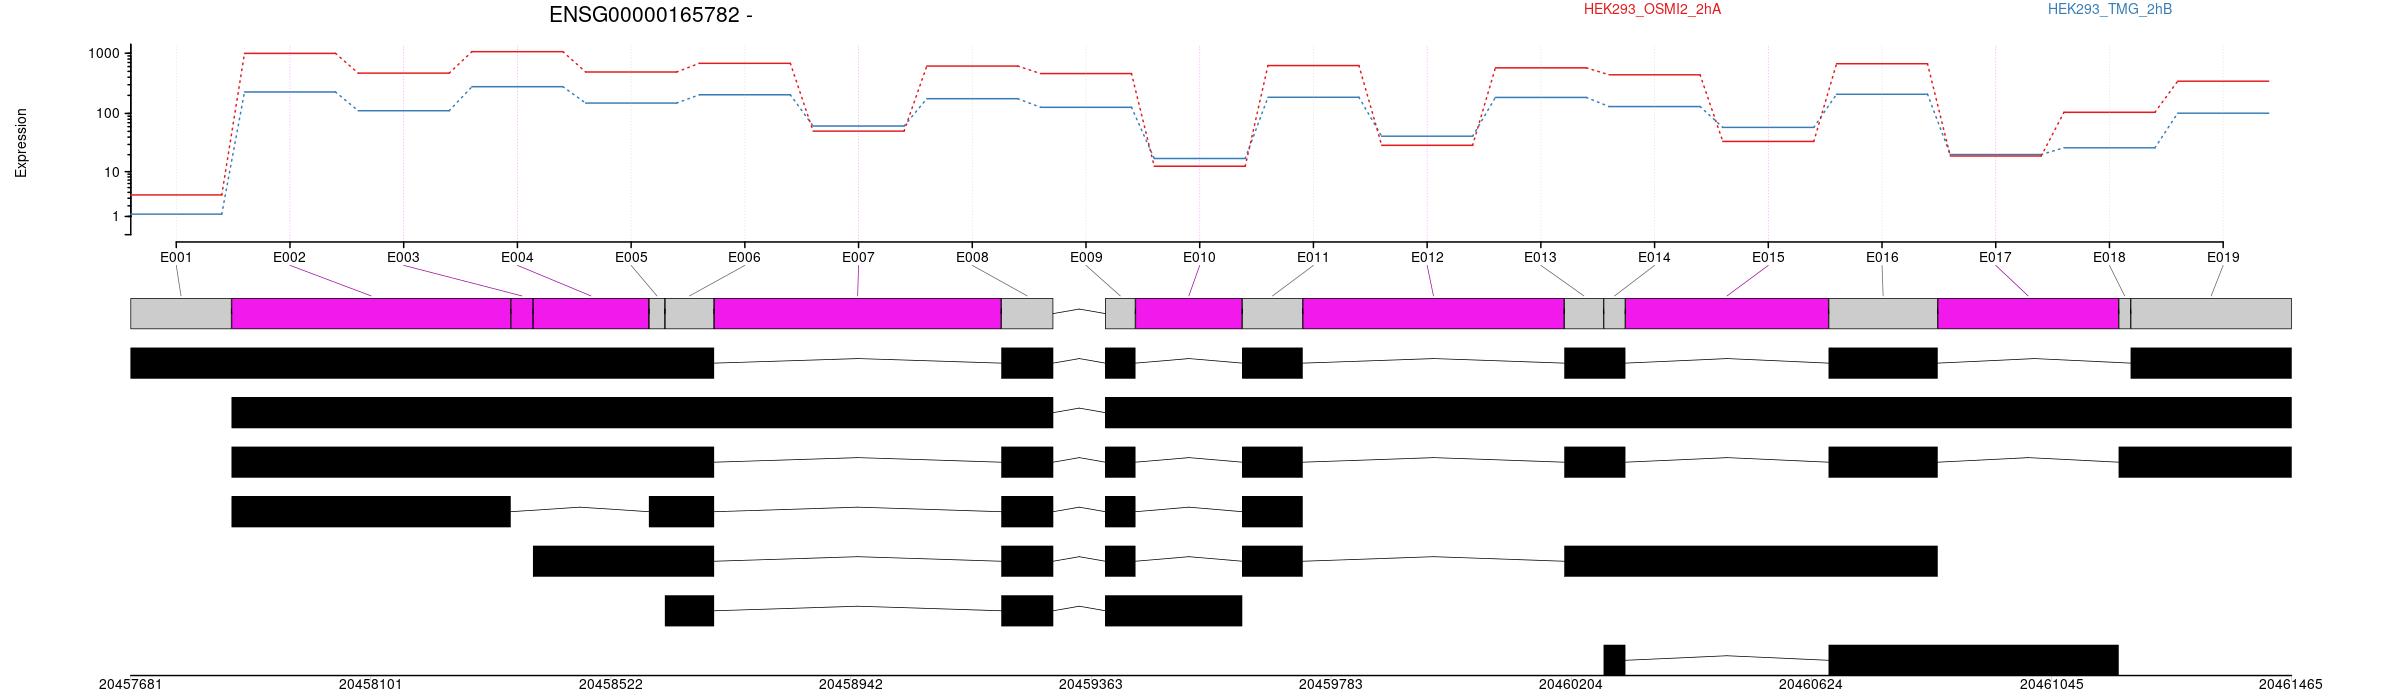Click the magenta E010 exon bin in gene model
This screenshot has width=2400, height=700.
[x=1189, y=313]
